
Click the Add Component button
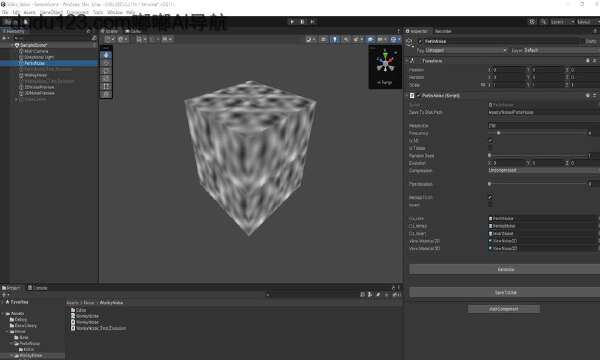[x=504, y=309]
